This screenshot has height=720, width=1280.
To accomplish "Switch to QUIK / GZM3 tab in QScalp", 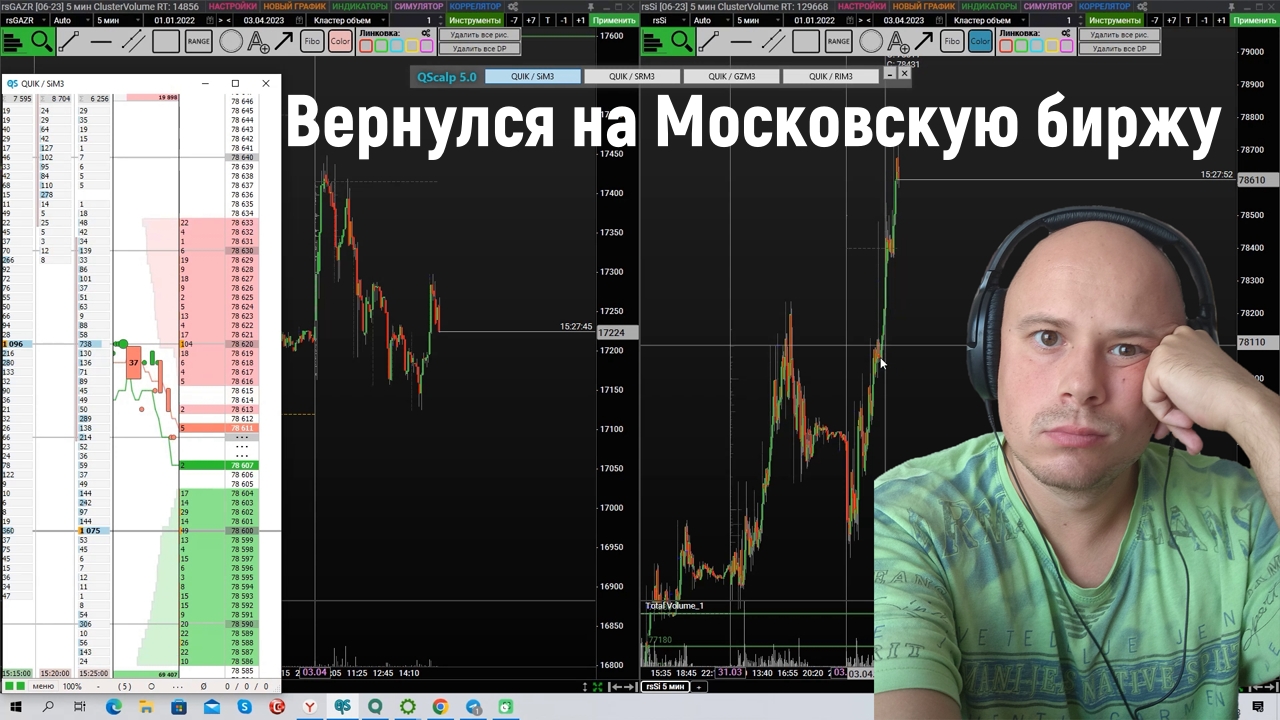I will pyautogui.click(x=732, y=76).
